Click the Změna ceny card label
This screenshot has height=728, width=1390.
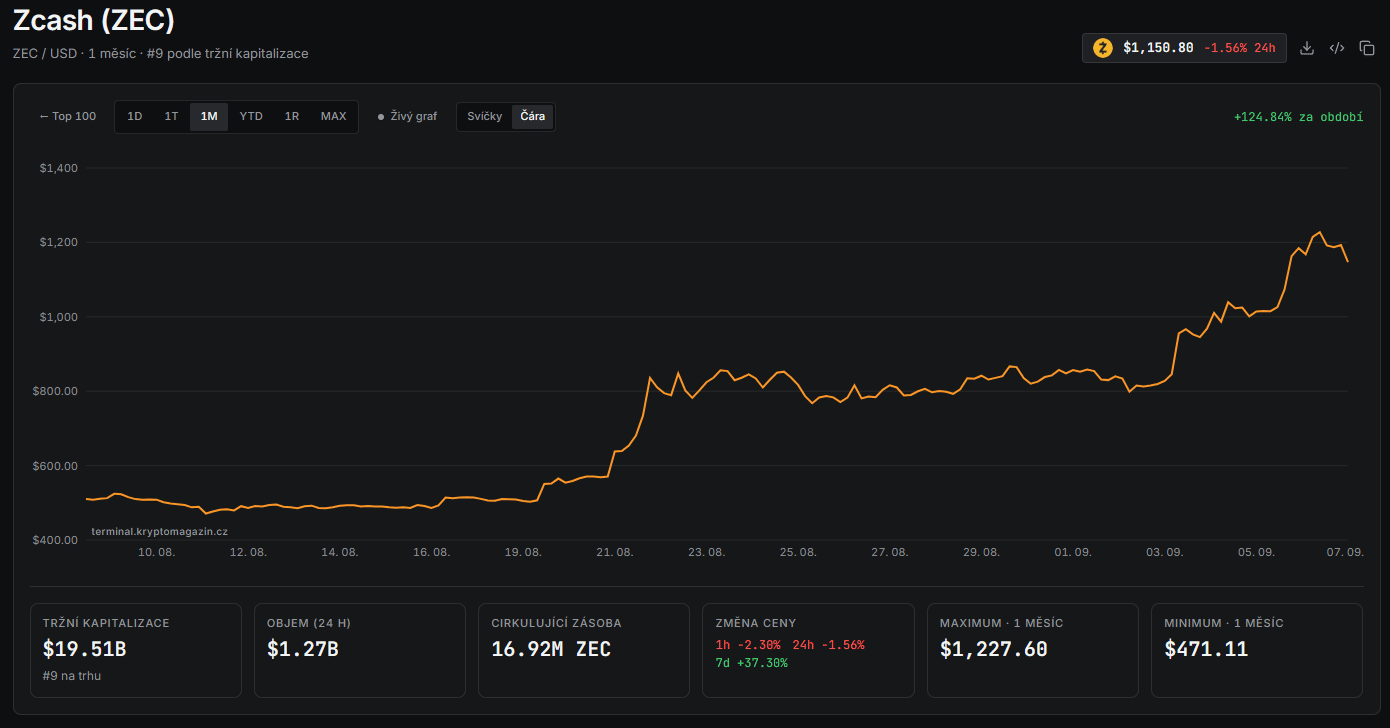(x=756, y=623)
